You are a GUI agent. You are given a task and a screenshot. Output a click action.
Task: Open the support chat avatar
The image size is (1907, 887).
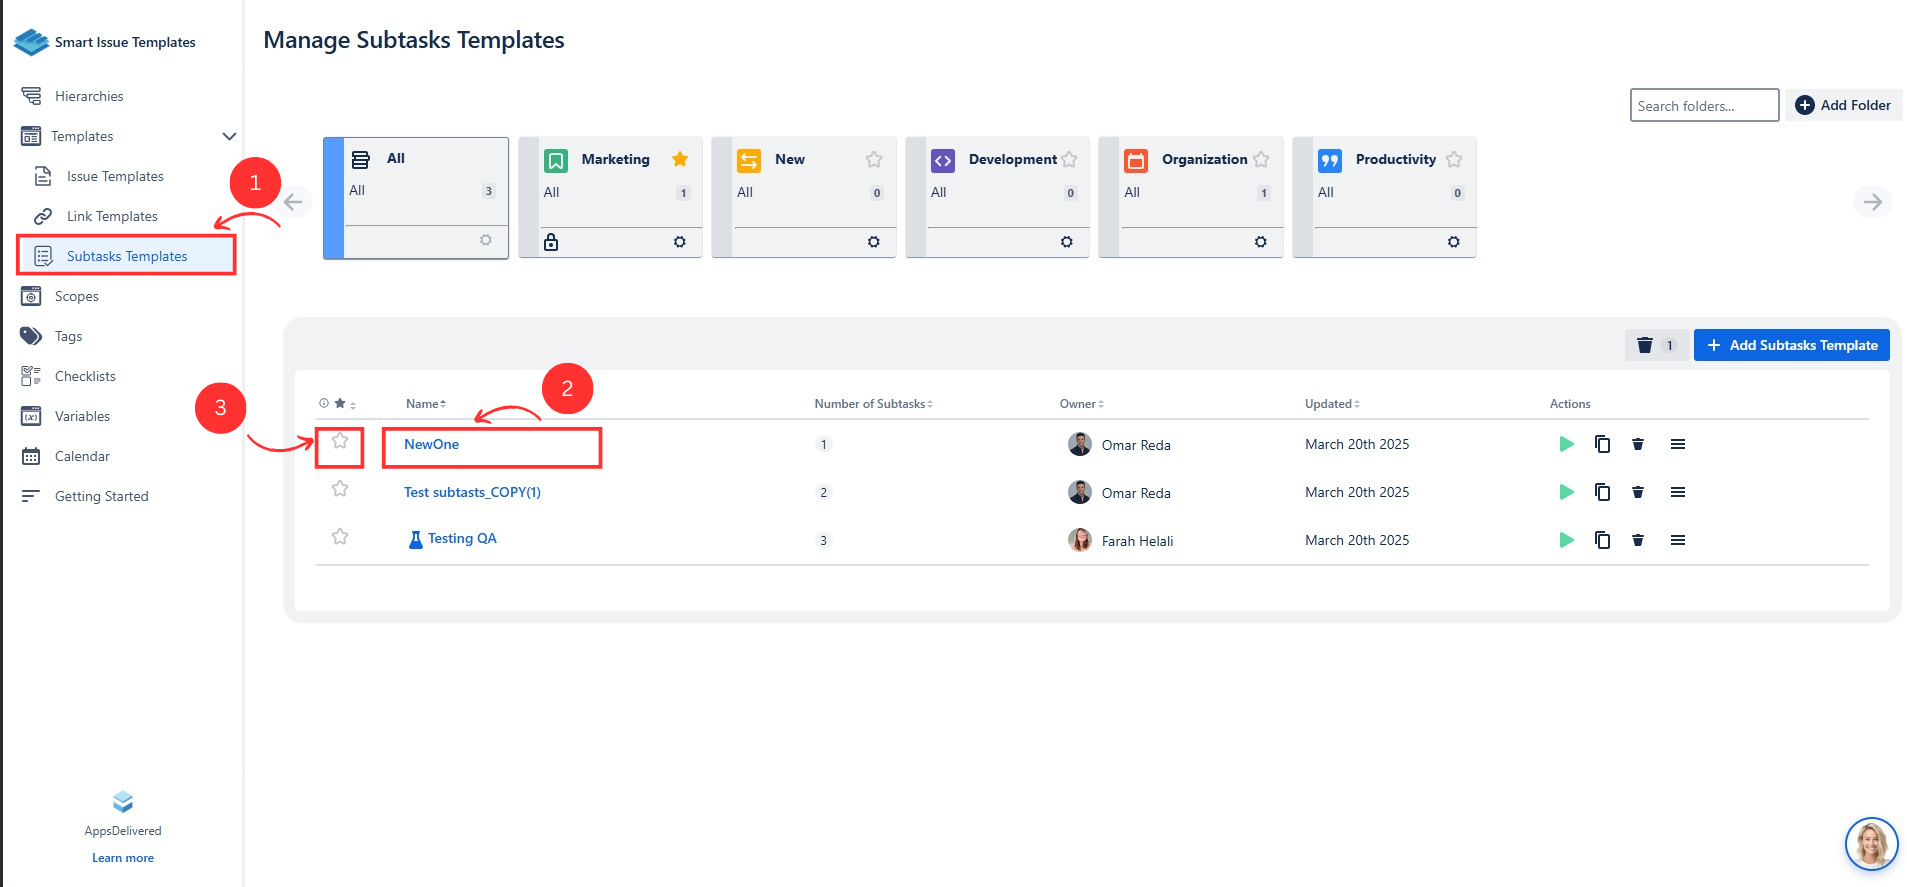point(1870,843)
